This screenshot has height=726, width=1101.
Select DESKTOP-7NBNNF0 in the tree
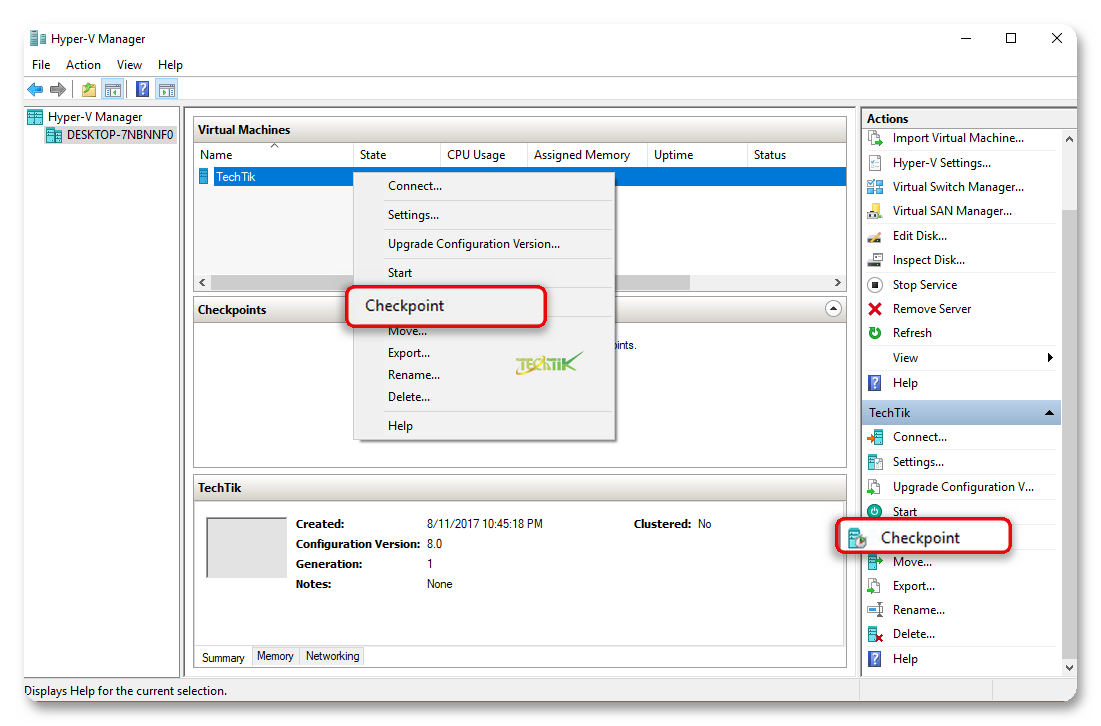click(119, 135)
